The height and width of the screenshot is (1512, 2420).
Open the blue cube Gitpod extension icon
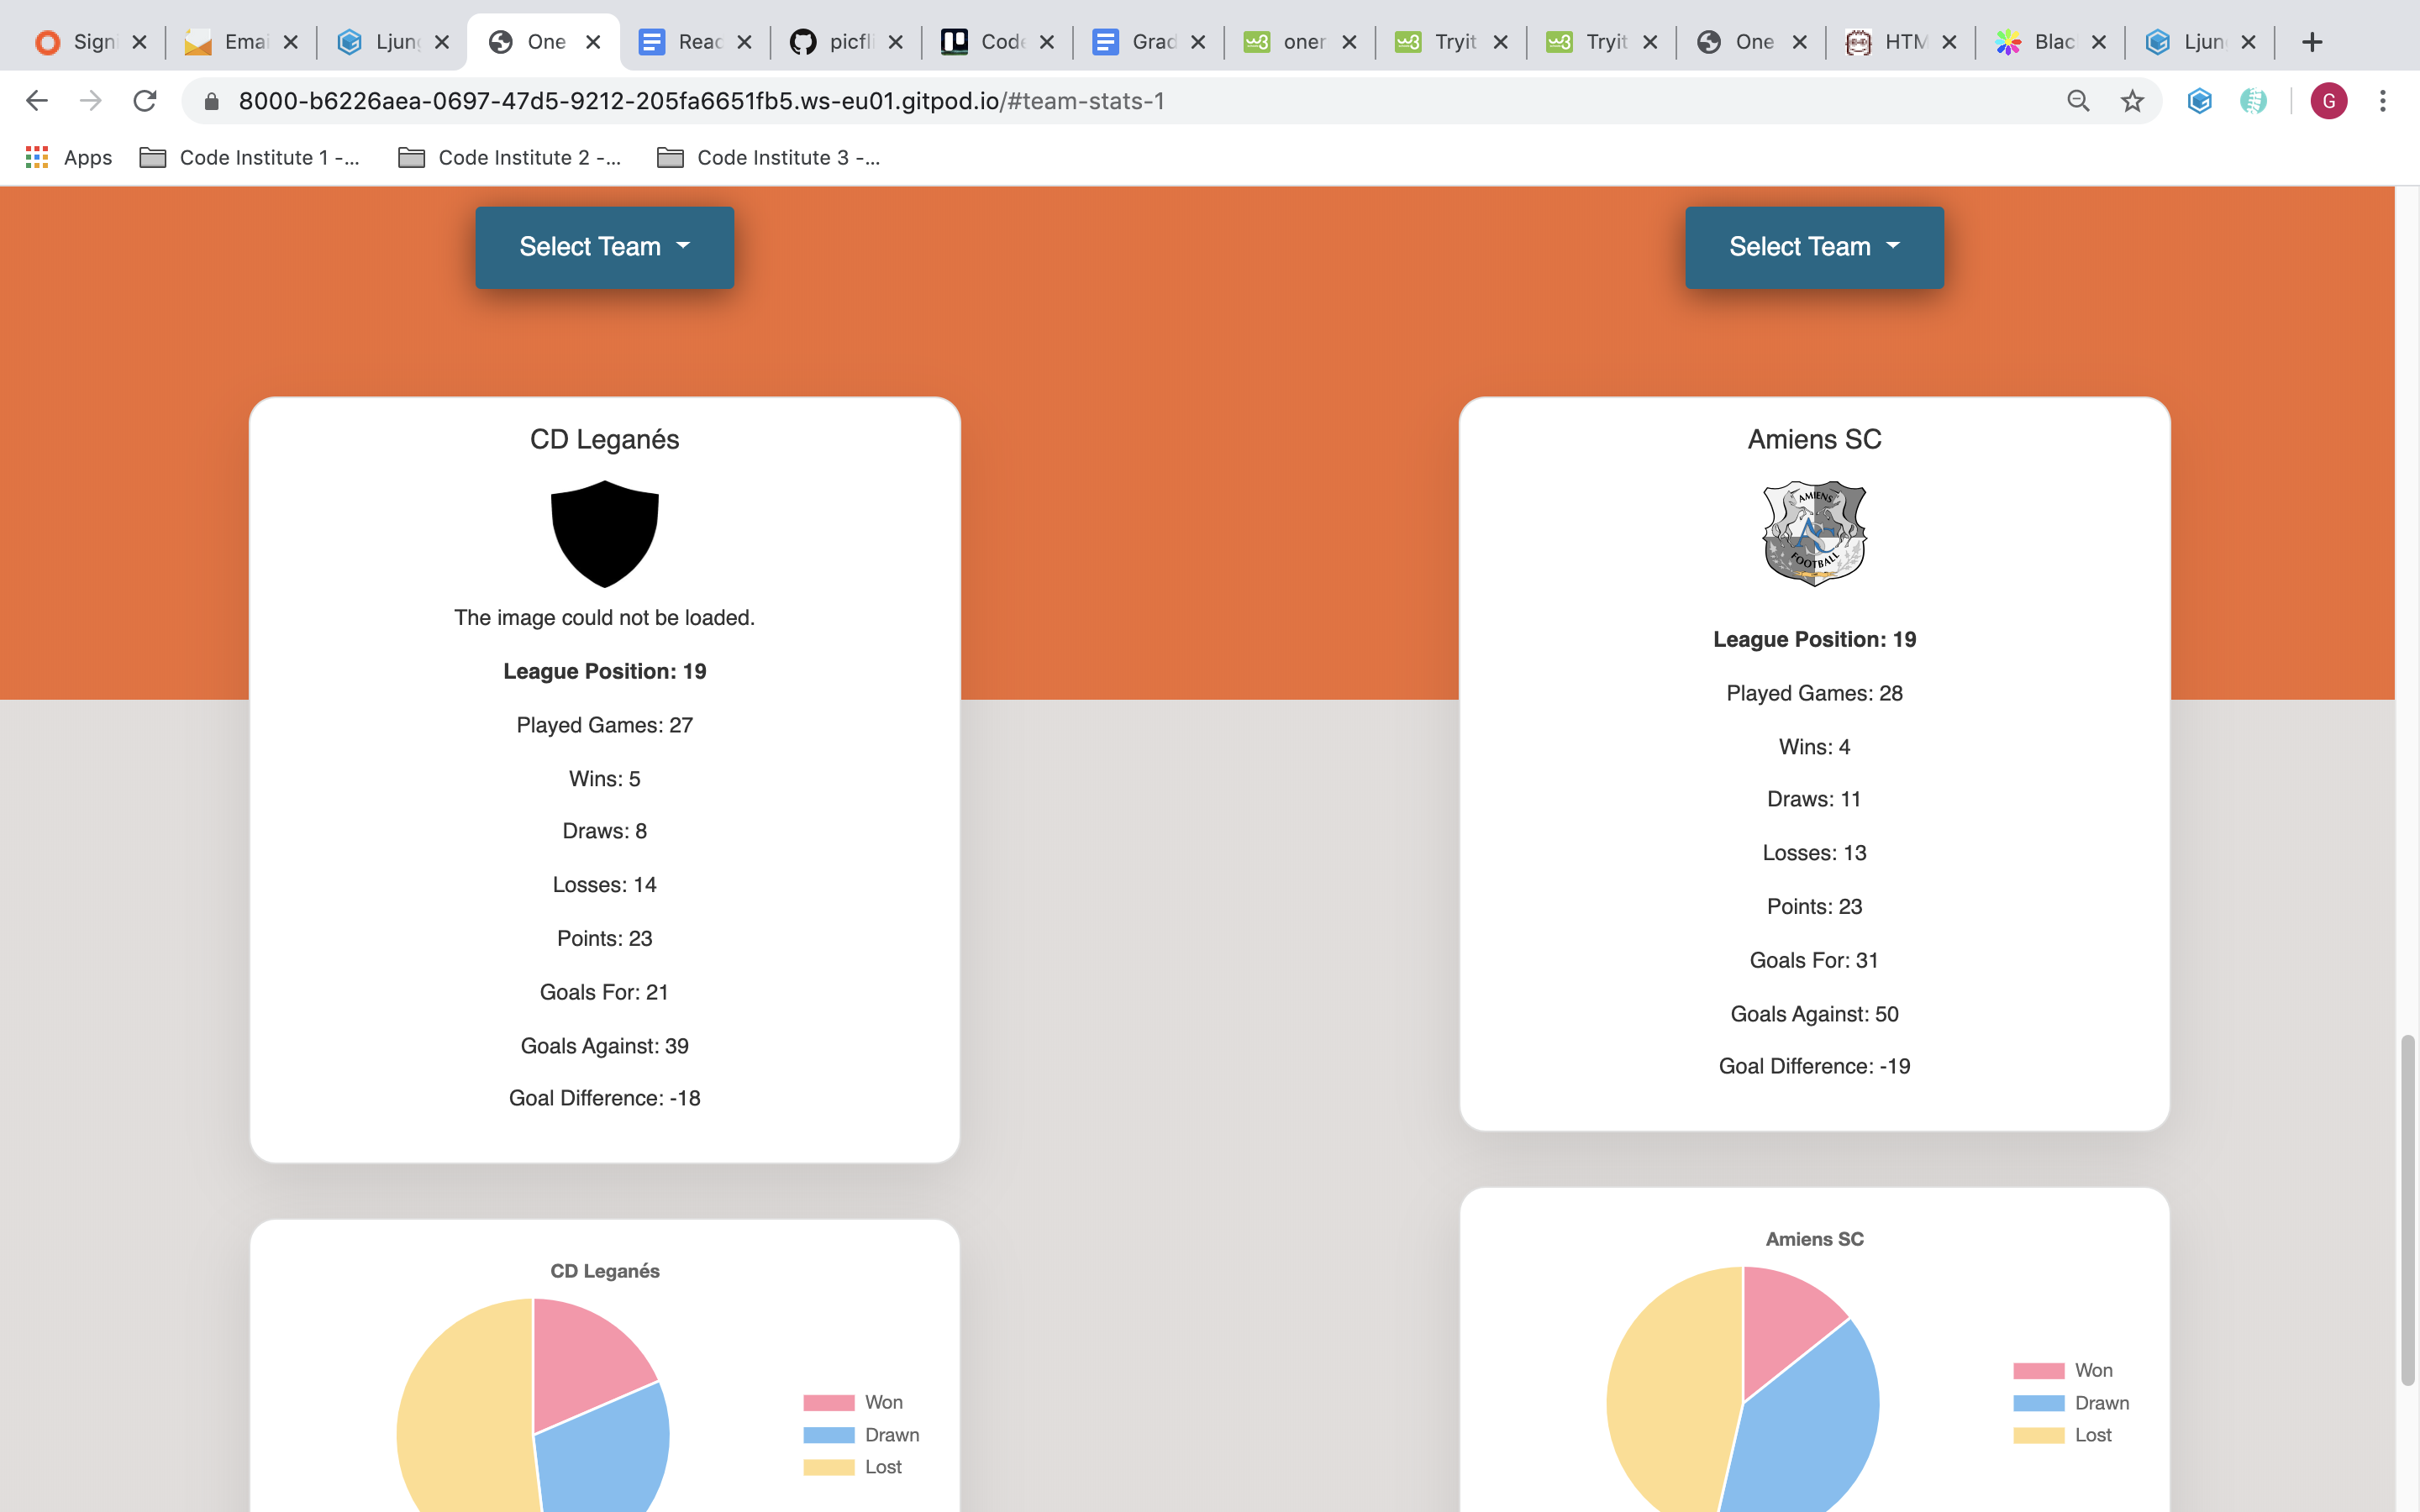click(x=2199, y=101)
